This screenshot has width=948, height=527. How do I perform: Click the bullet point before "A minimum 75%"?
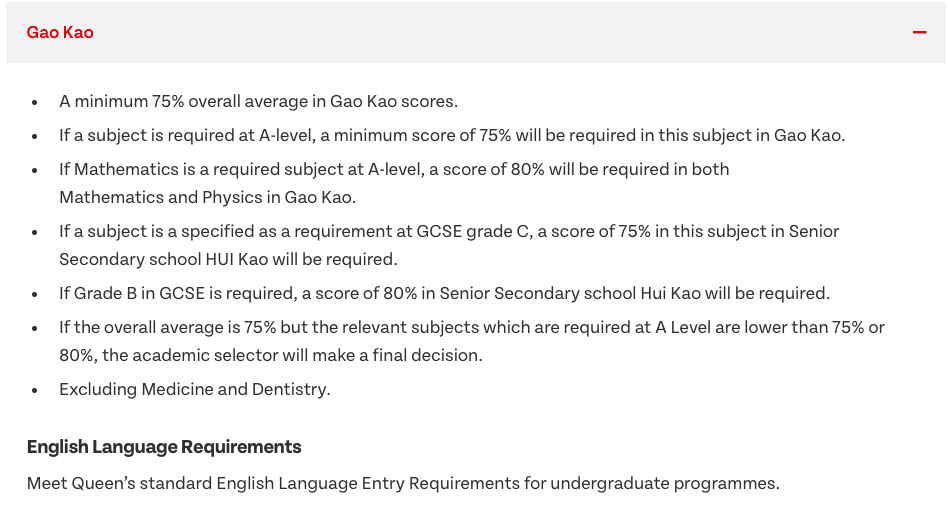(x=34, y=103)
